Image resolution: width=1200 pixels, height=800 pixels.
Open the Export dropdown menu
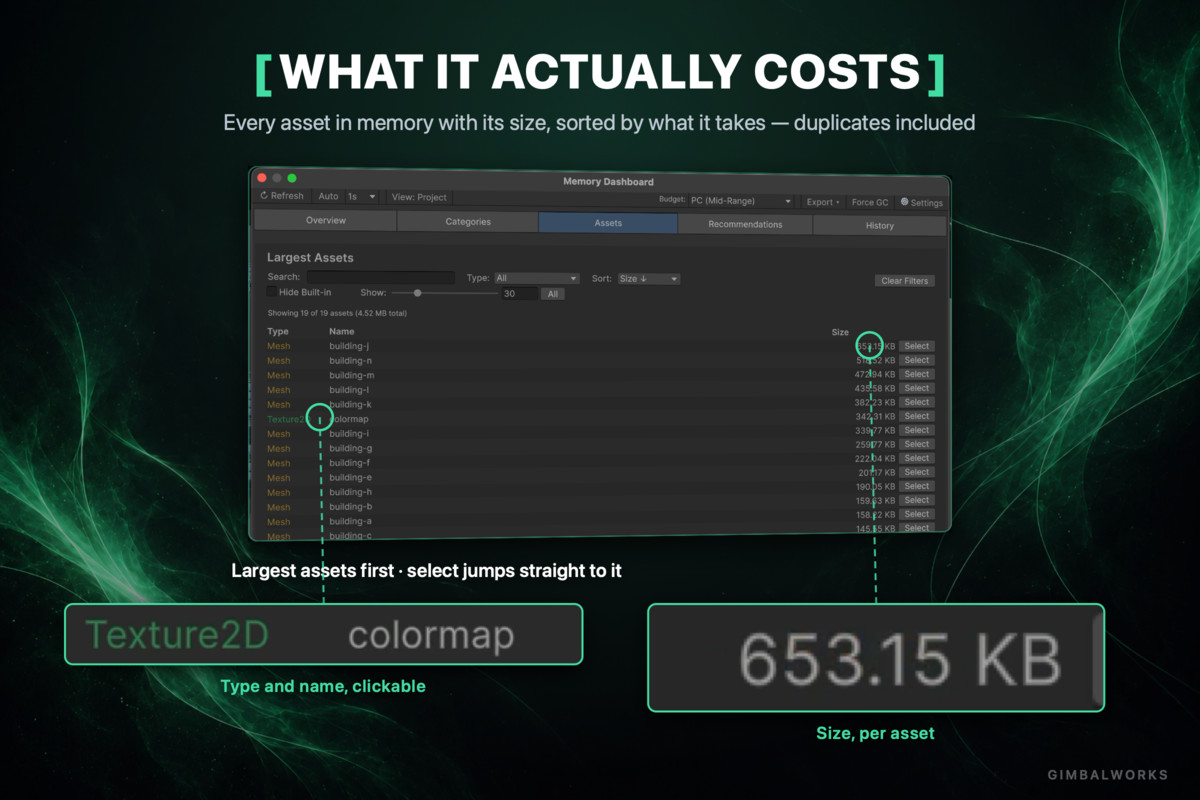823,202
